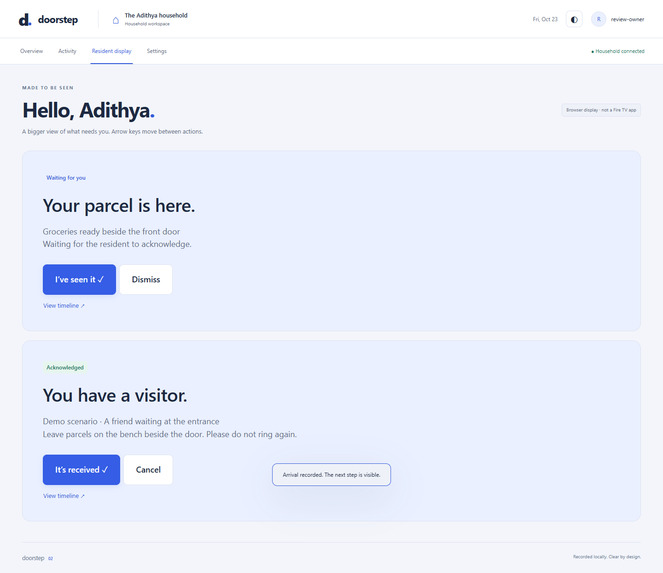Image resolution: width=663 pixels, height=573 pixels.
Task: Click the Browser display not a Fire TV app badge
Action: tap(601, 110)
